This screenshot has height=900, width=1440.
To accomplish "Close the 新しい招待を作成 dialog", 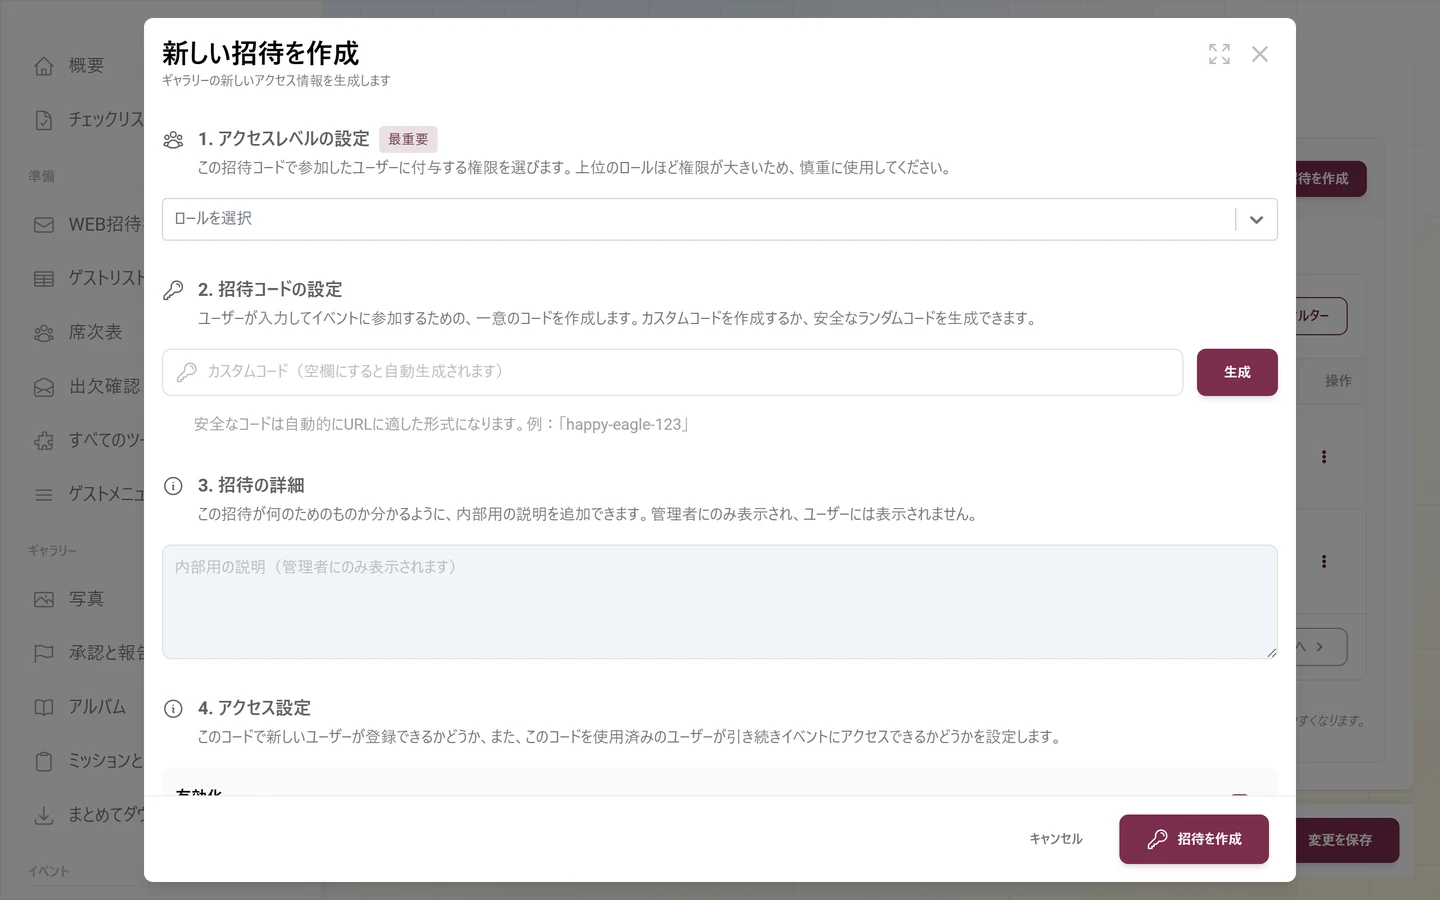I will coord(1260,54).
